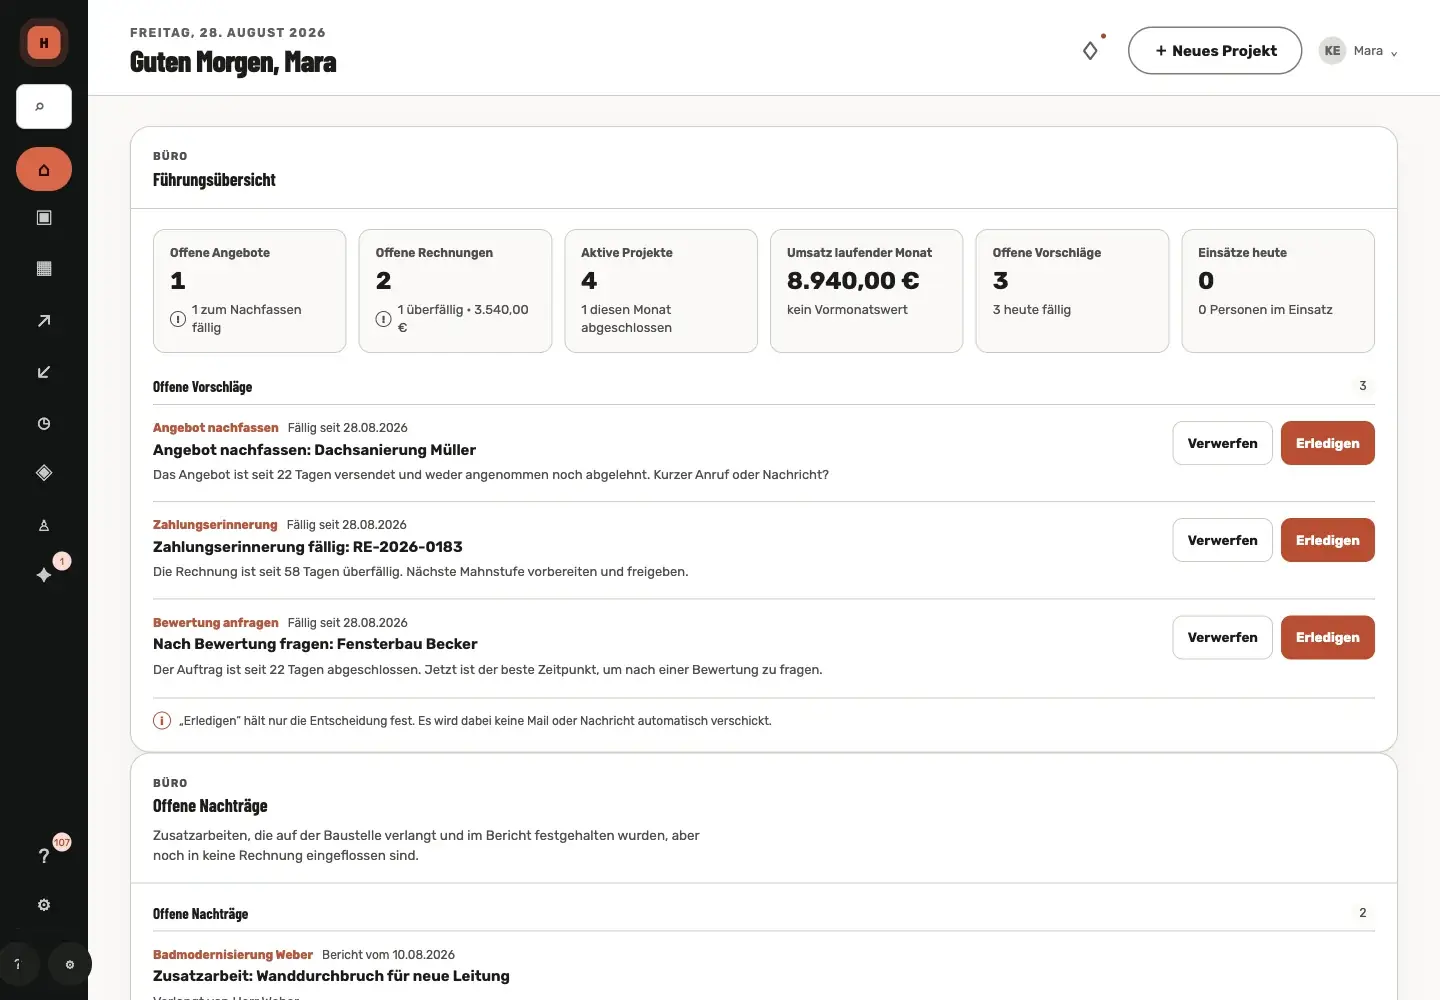Expand the Mara user menu chevron
Image resolution: width=1440 pixels, height=1000 pixels.
pyautogui.click(x=1394, y=53)
